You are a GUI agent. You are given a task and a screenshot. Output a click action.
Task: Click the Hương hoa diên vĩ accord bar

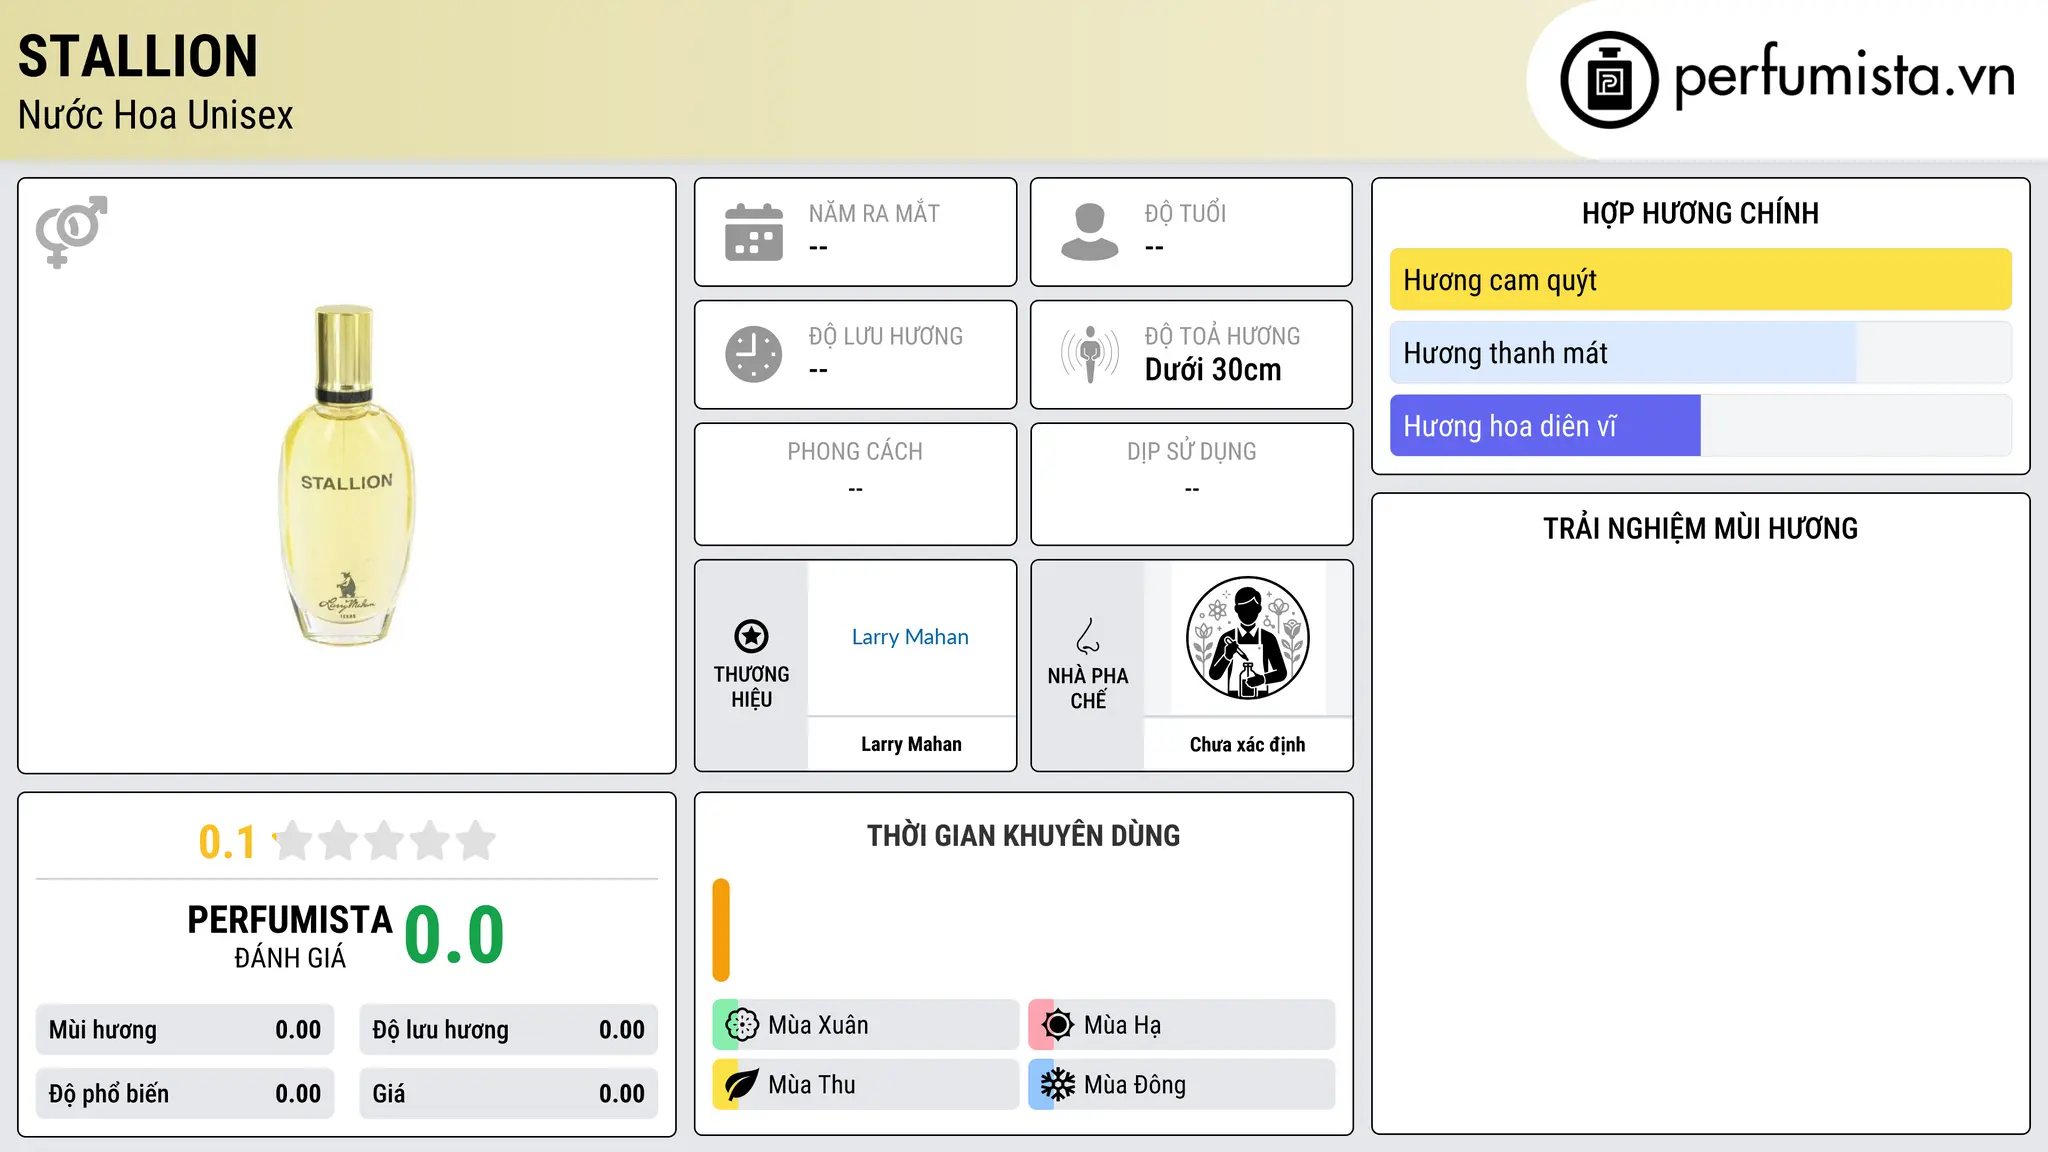pyautogui.click(x=1700, y=426)
